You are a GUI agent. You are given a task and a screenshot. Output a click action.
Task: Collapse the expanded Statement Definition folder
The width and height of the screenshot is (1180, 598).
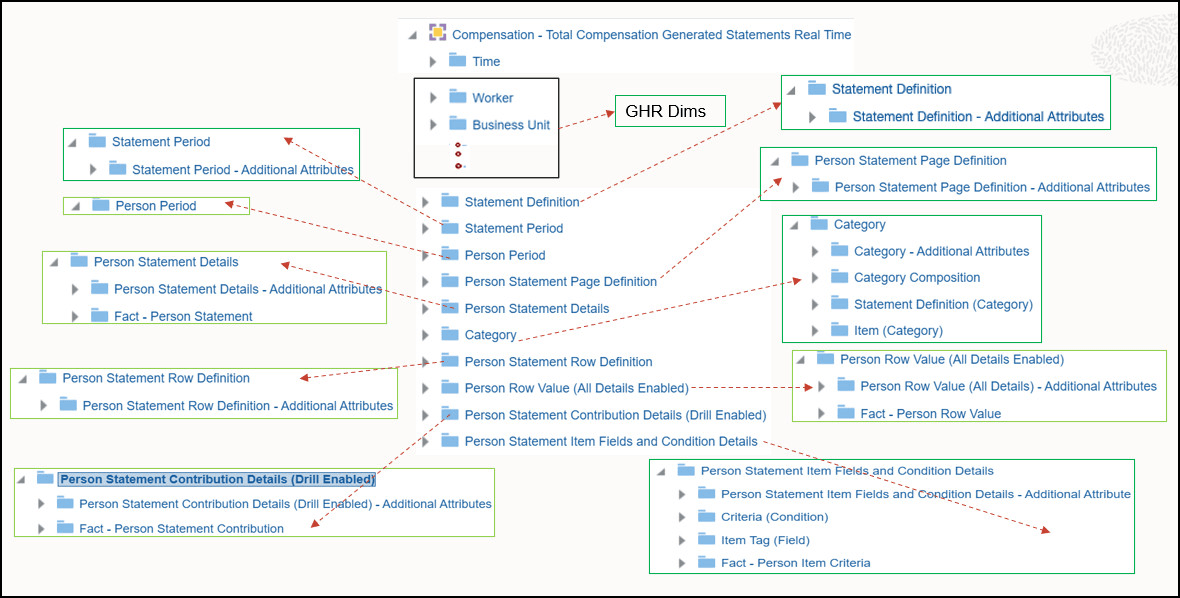pos(791,90)
